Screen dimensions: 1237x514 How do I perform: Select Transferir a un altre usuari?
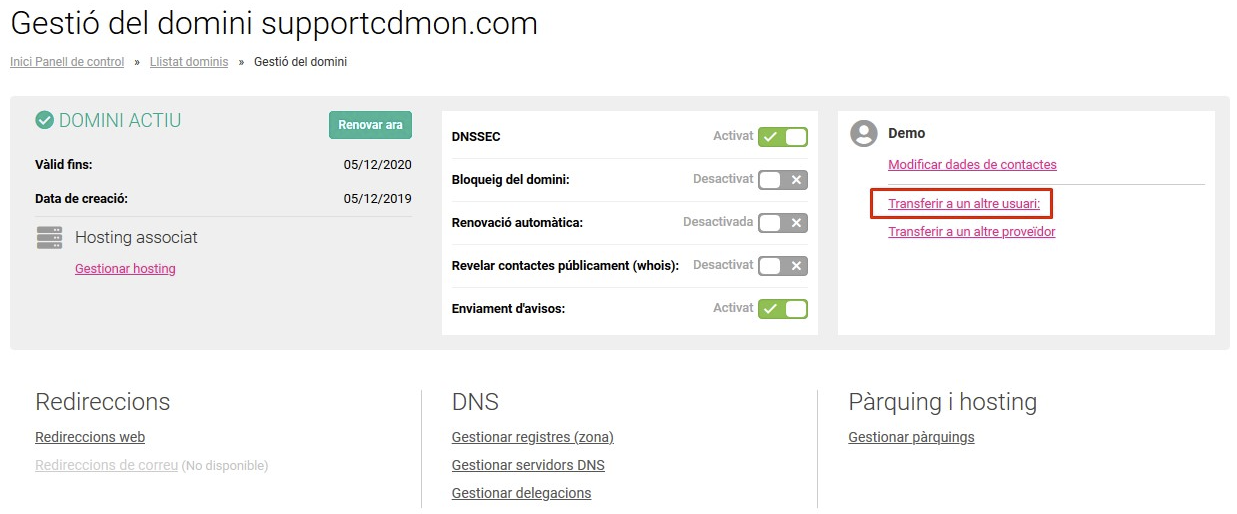click(x=964, y=205)
